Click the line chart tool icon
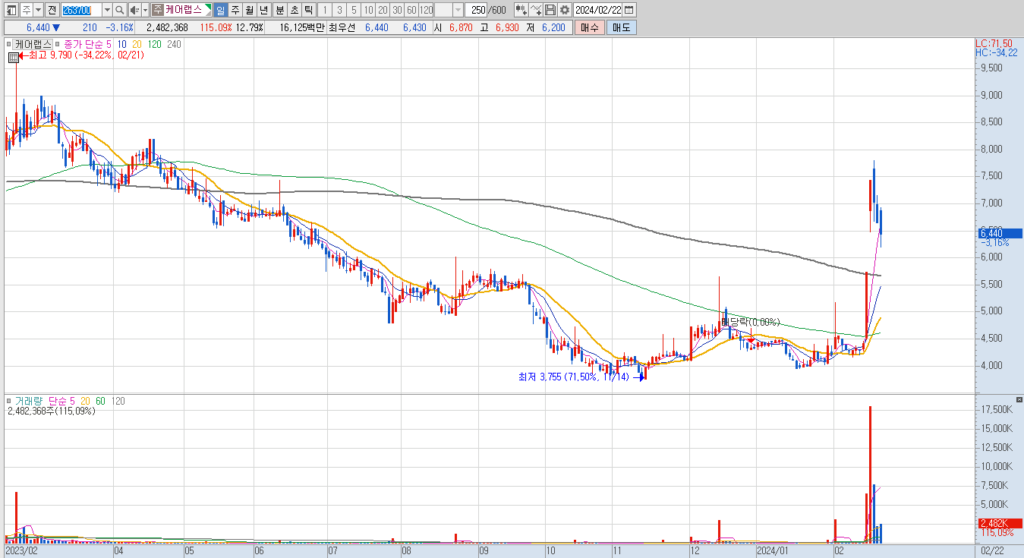1024x558 pixels. [x=536, y=10]
